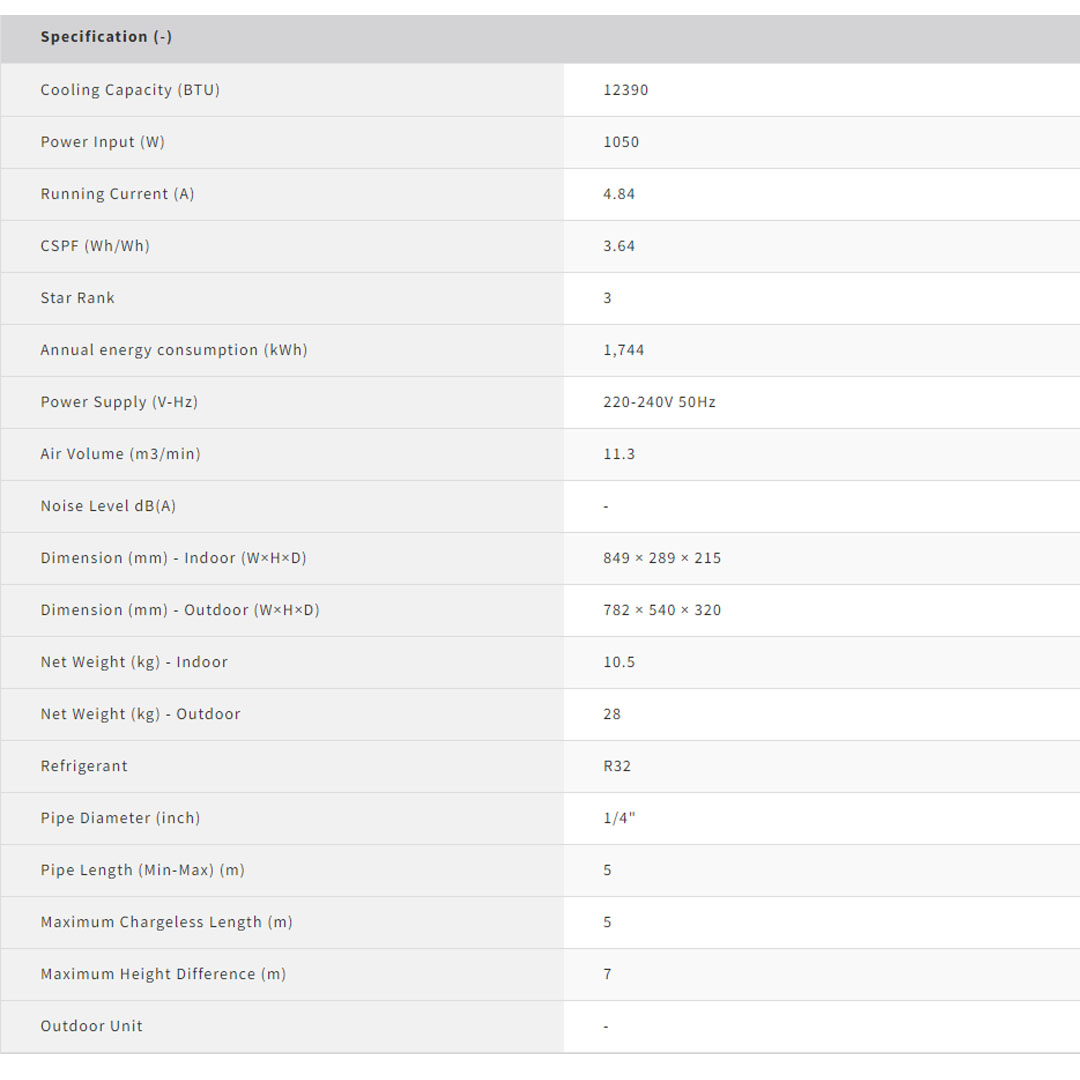Click the Air Volume (m3/min) label
This screenshot has width=1080, height=1080.
click(120, 454)
